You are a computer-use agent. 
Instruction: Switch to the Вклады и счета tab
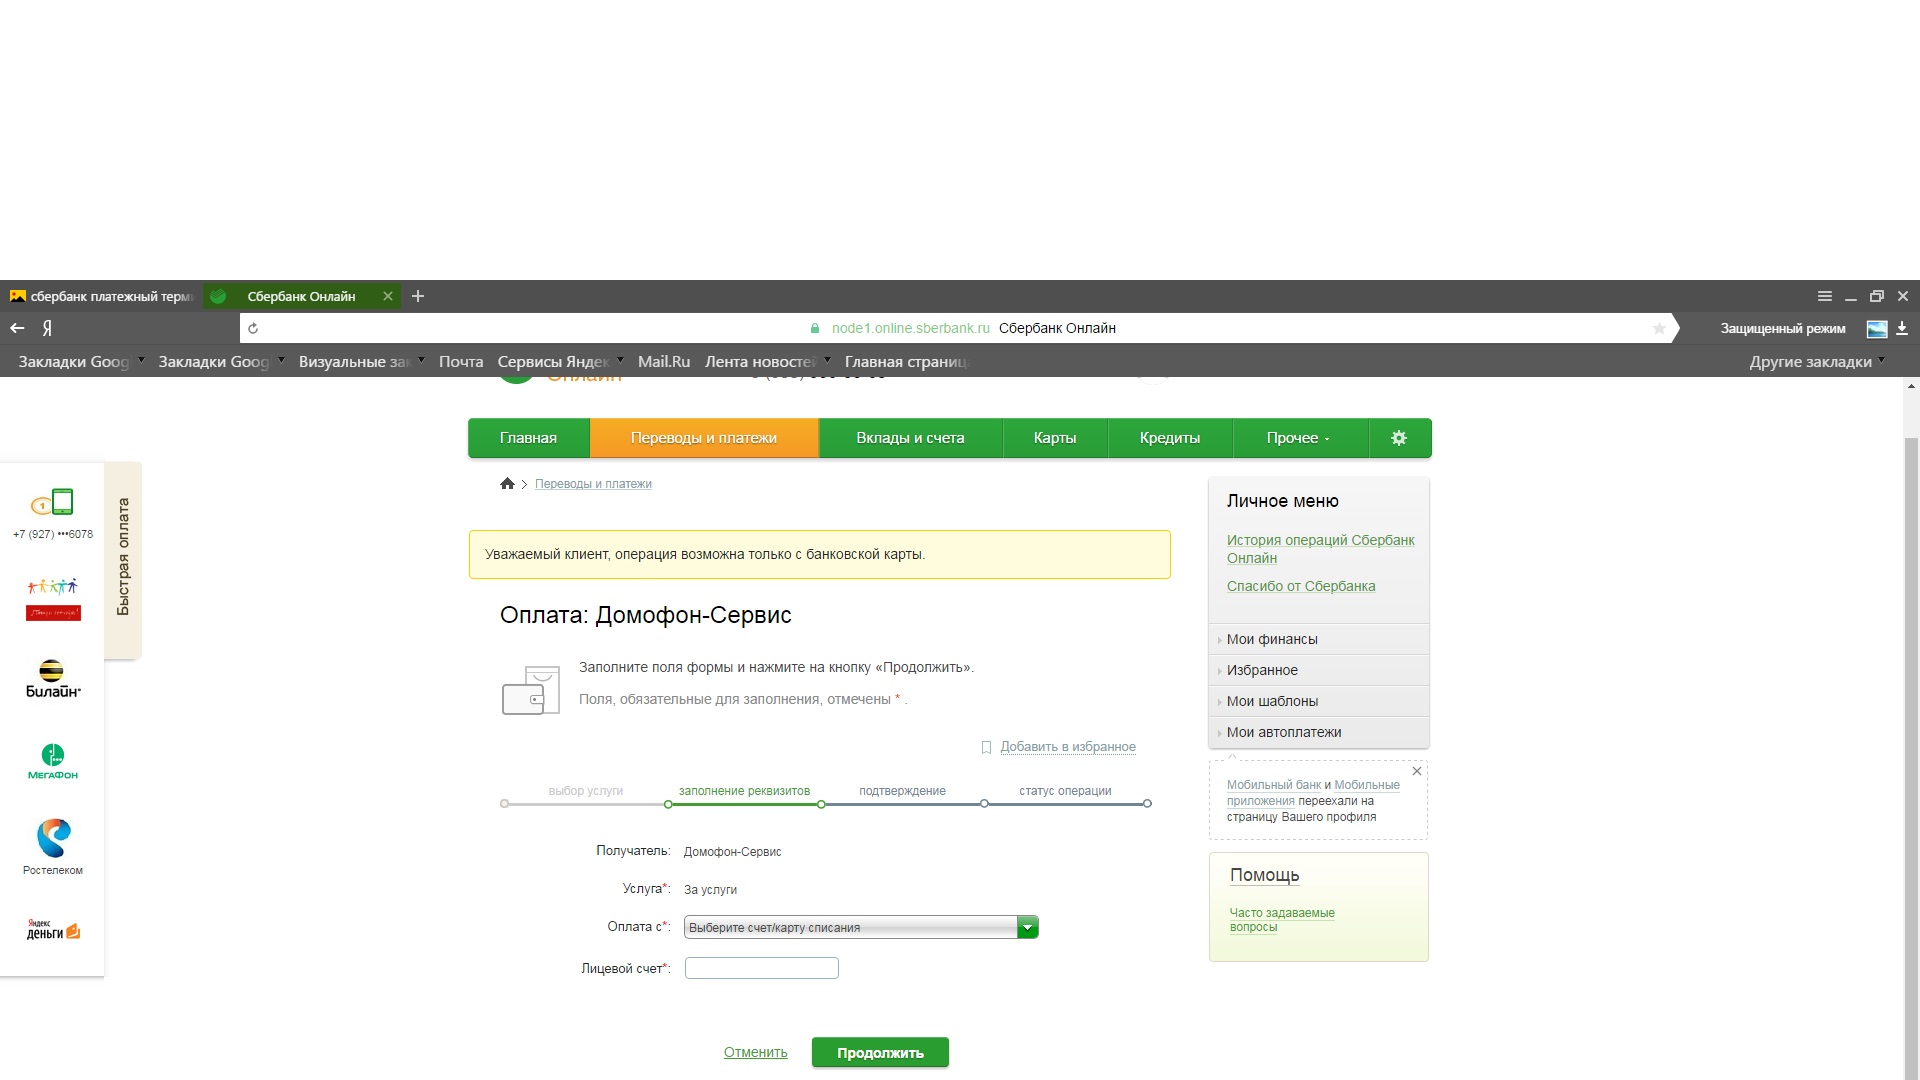[x=910, y=438]
